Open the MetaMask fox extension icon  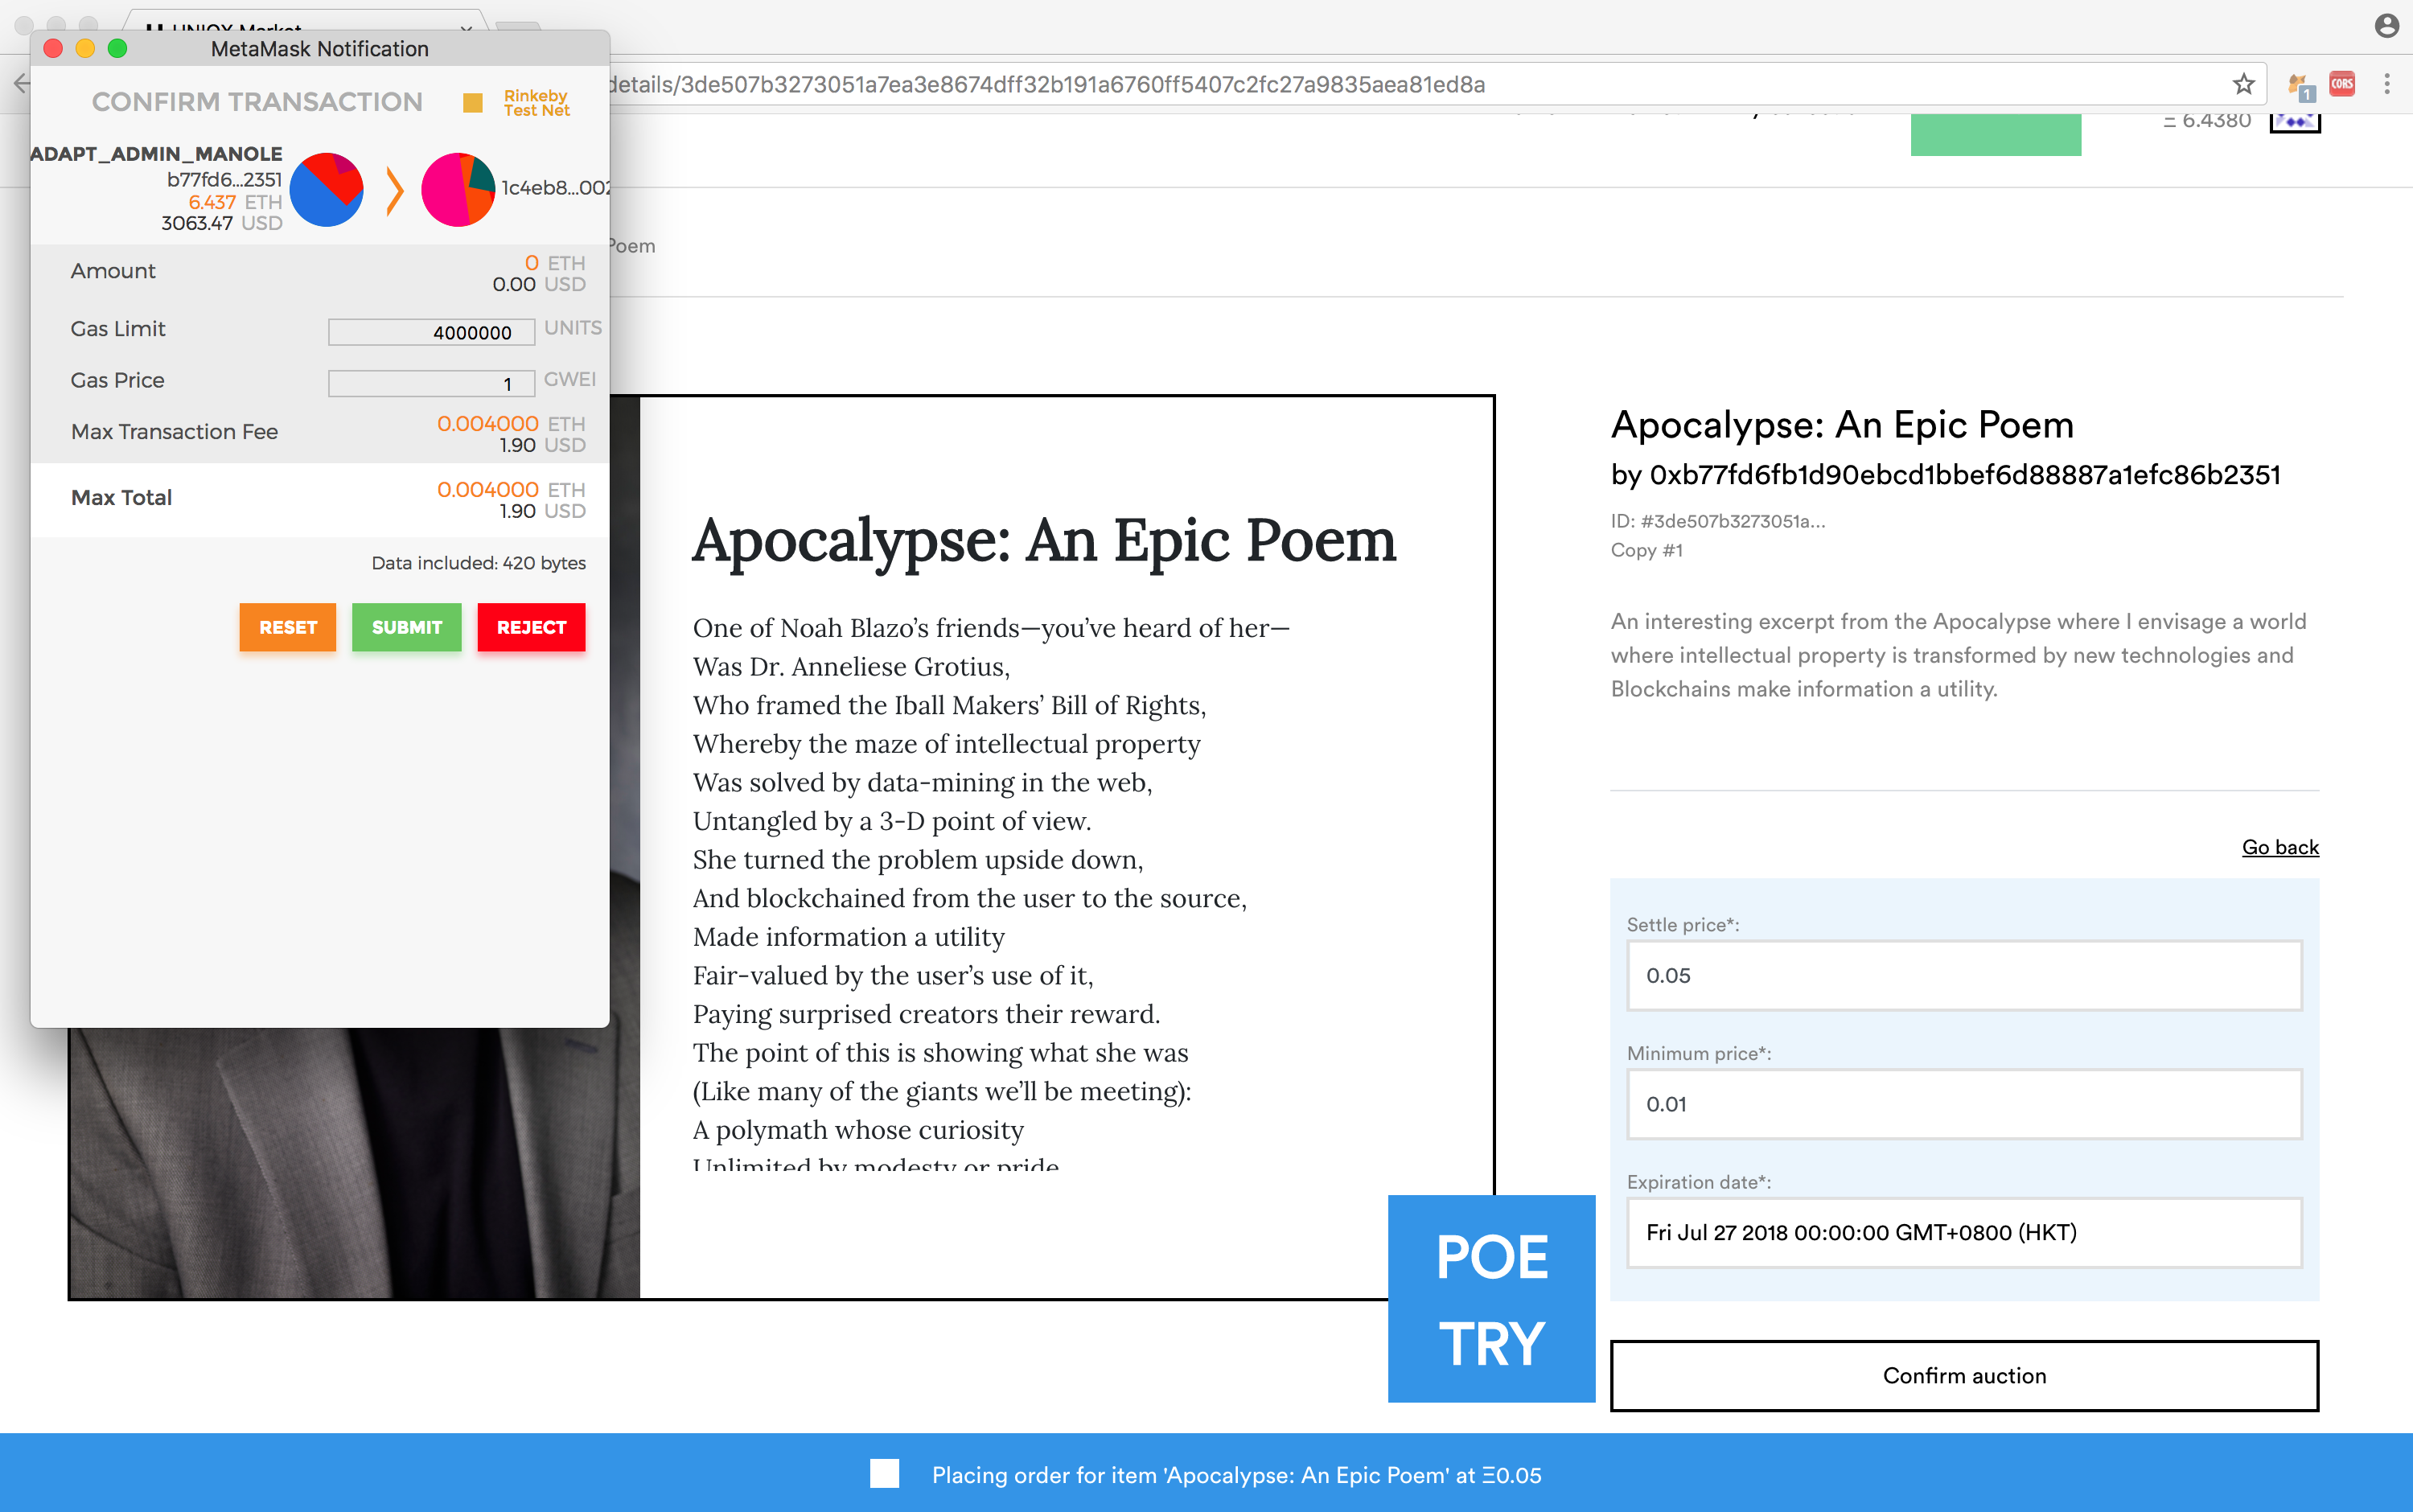point(2297,84)
